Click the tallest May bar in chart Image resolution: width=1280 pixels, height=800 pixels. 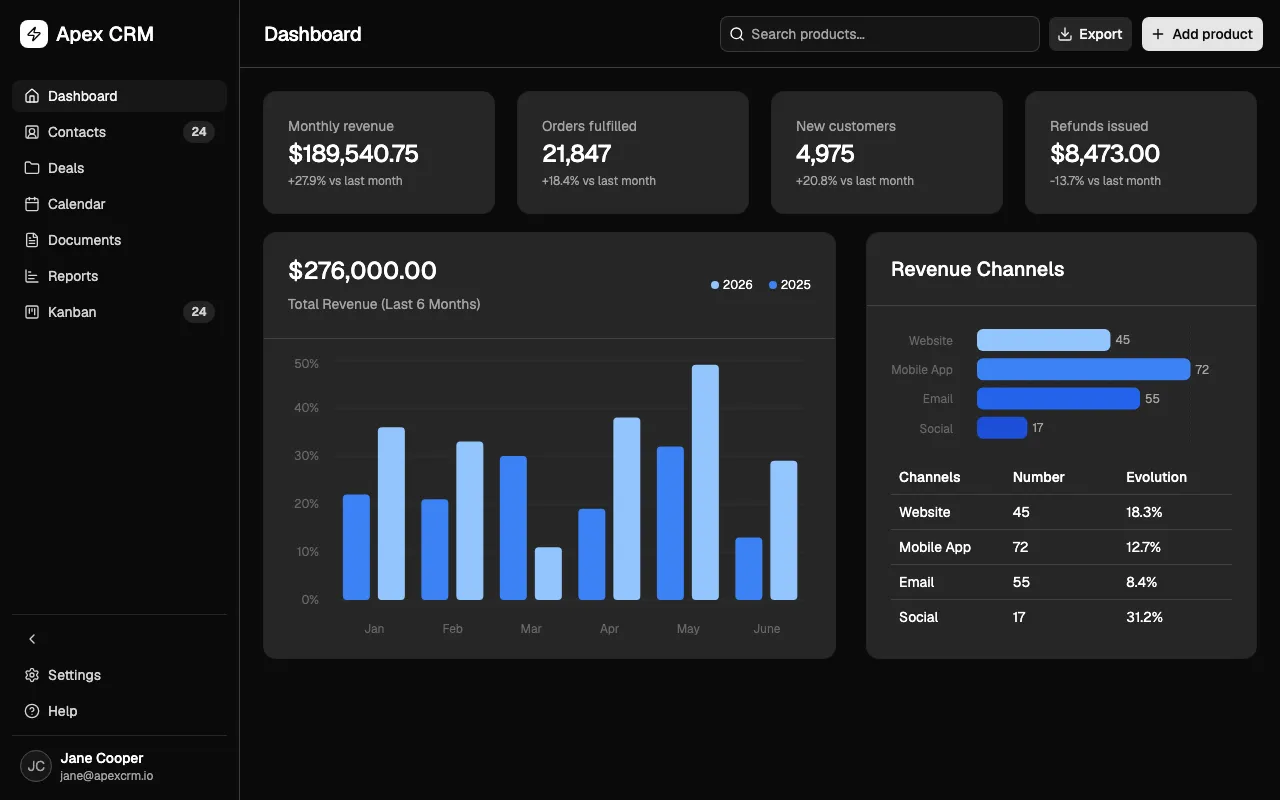click(705, 482)
